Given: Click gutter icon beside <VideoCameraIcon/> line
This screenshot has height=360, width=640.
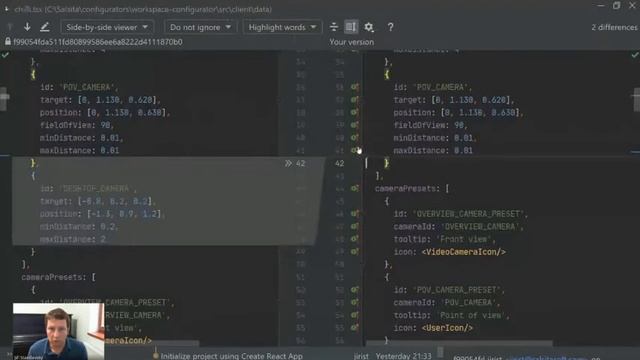Looking at the screenshot, I should click(x=355, y=251).
